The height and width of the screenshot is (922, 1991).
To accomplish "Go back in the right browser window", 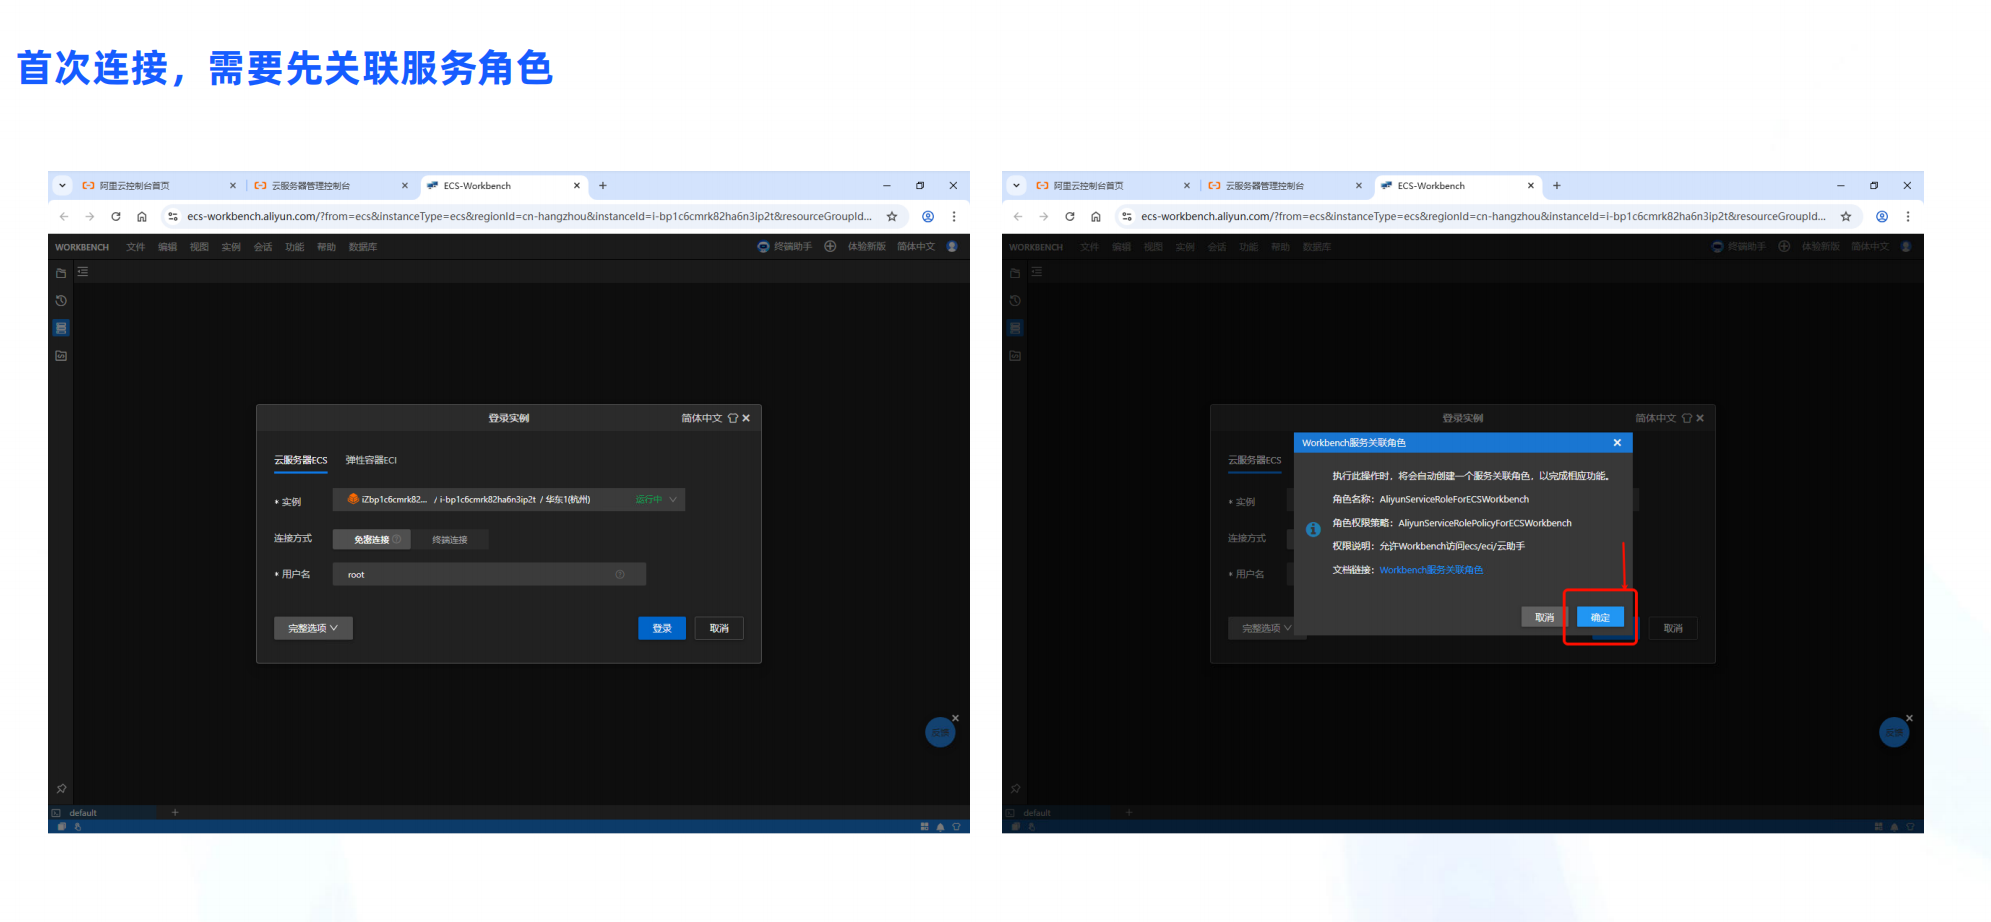I will point(1018,216).
